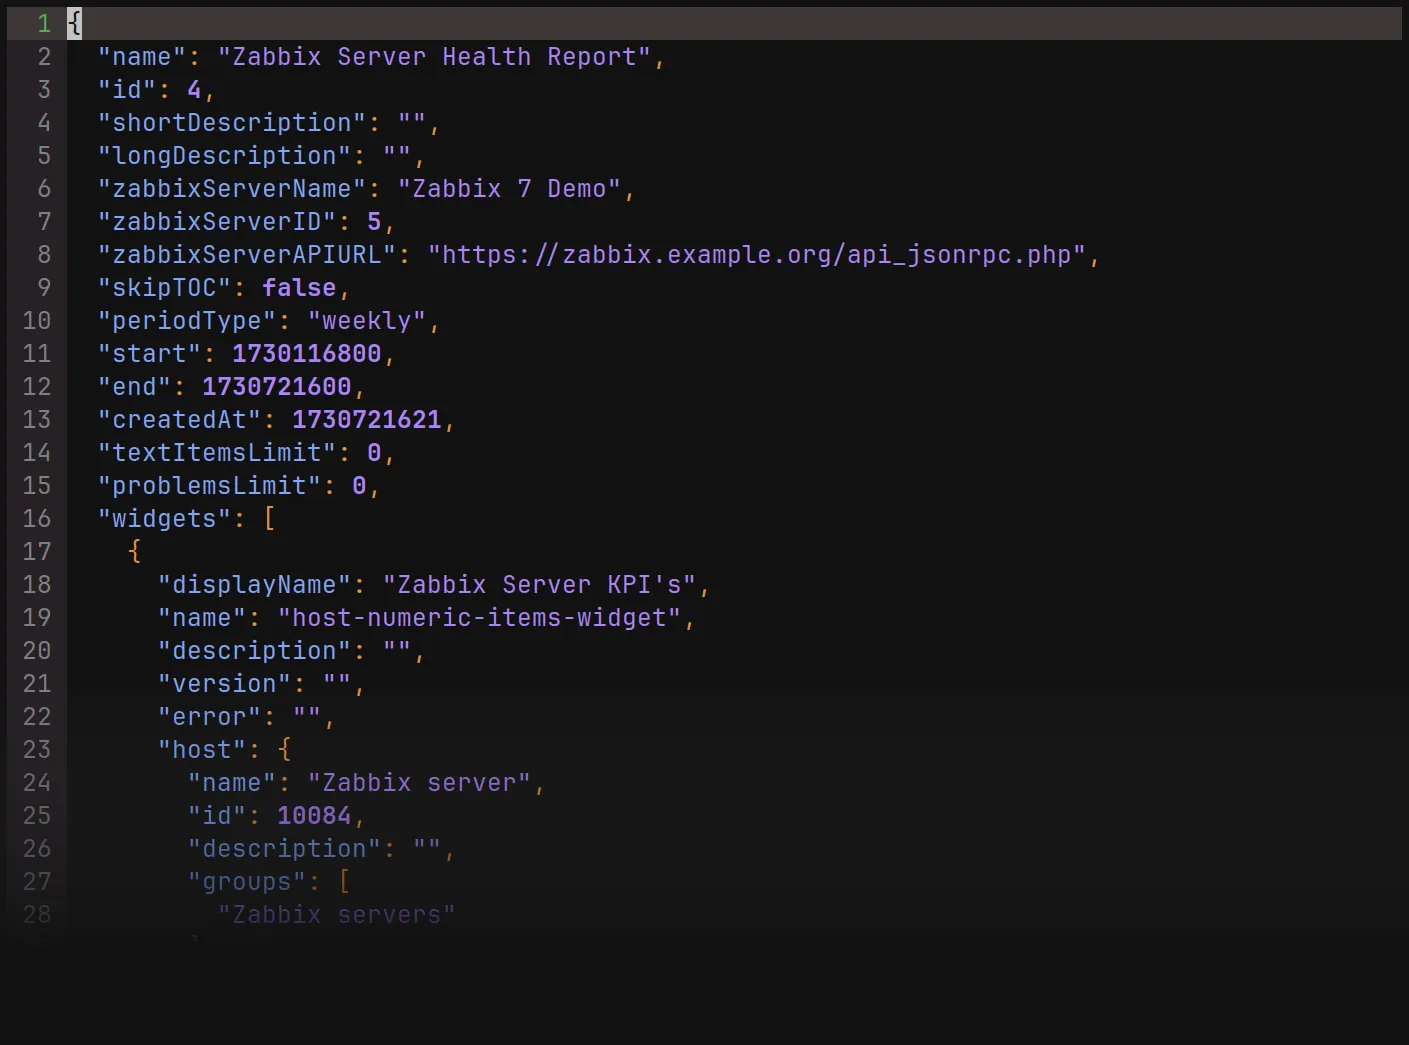Click the "widgets" key on line 16

coord(164,519)
